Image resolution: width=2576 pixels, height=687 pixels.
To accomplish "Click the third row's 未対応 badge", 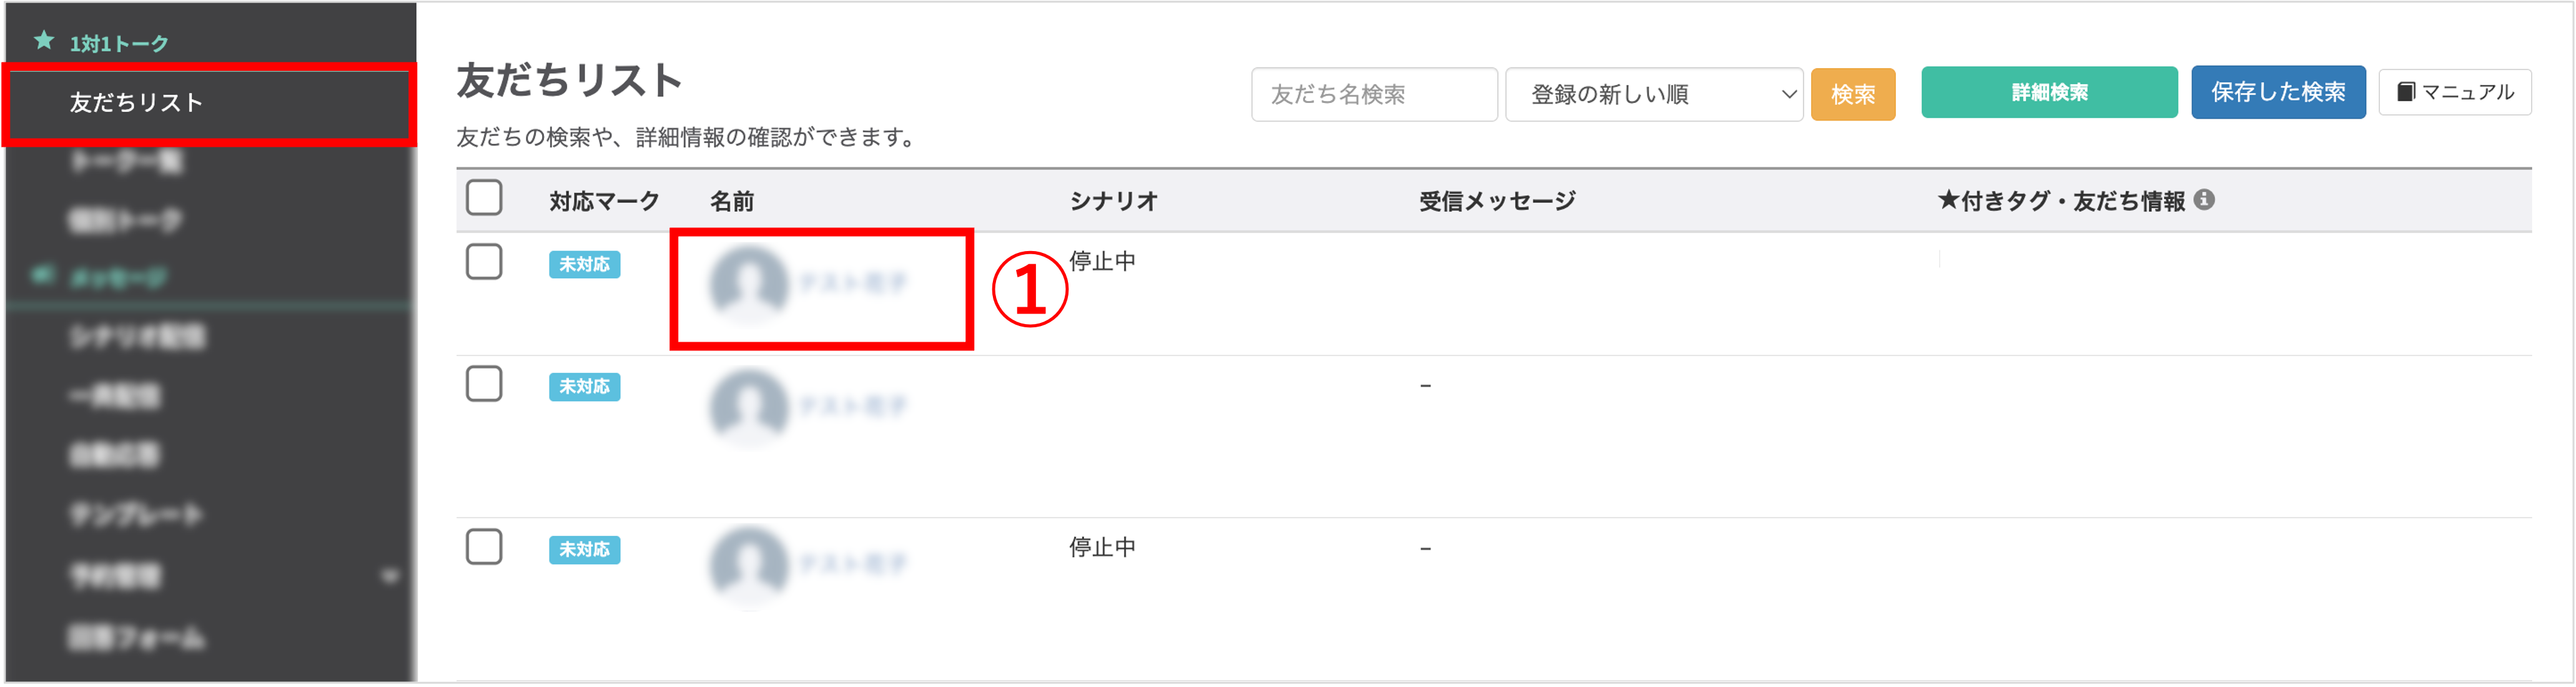I will coord(584,549).
